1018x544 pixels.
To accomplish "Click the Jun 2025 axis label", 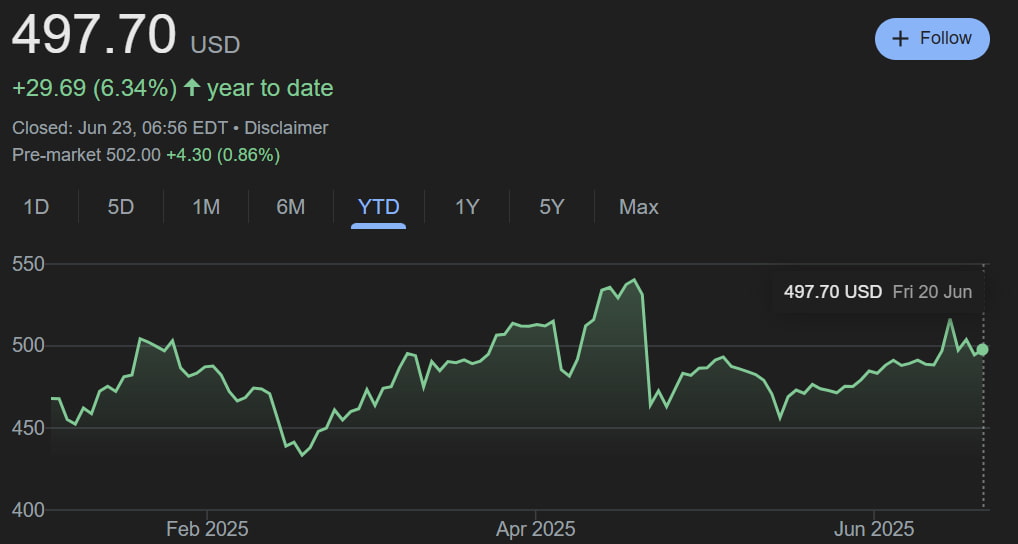I will (x=874, y=528).
